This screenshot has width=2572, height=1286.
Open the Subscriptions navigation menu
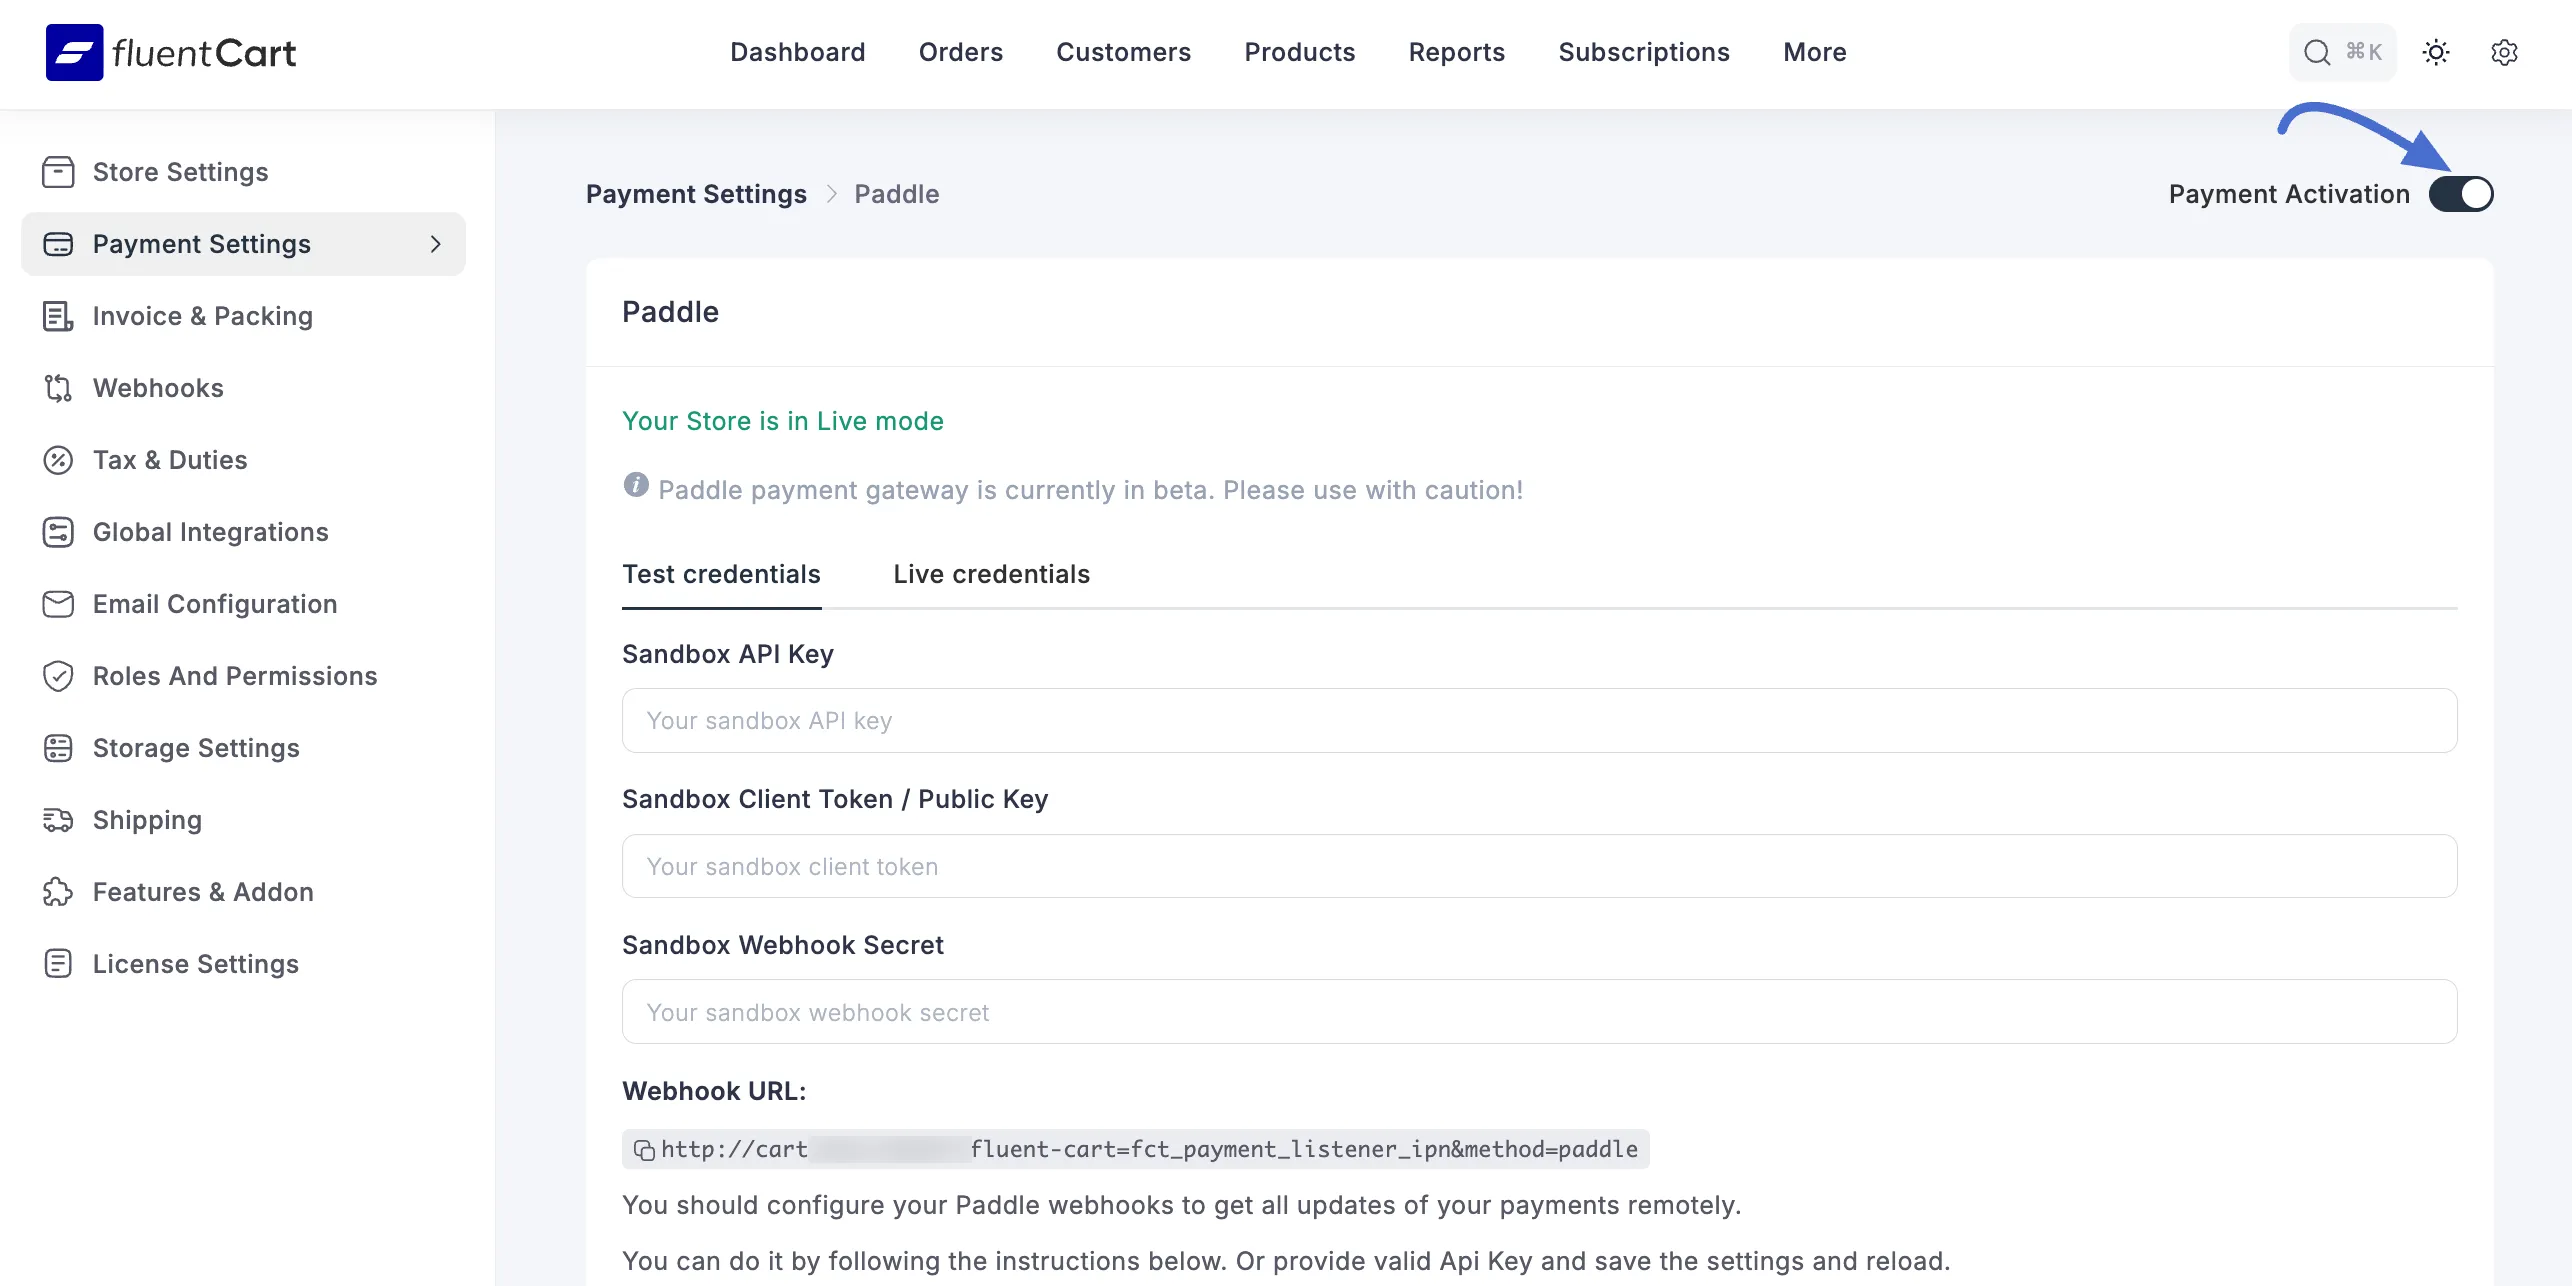1643,52
